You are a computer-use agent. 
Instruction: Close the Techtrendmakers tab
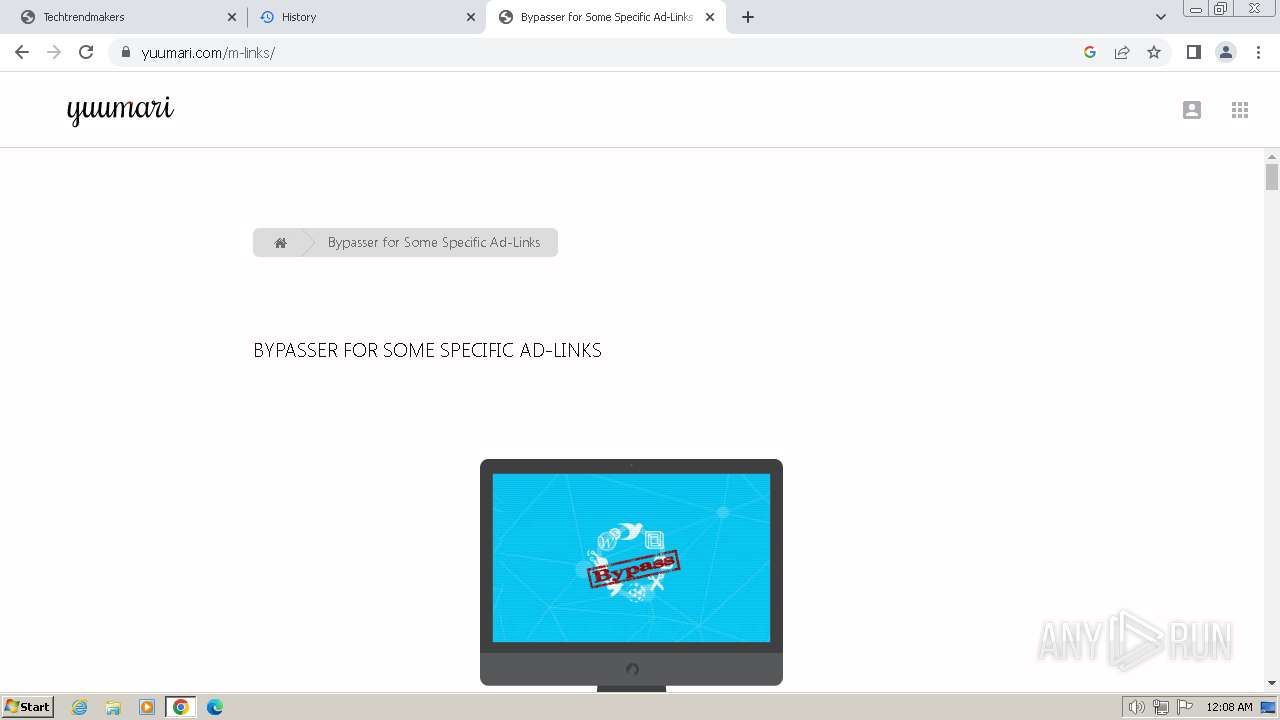[x=232, y=17]
